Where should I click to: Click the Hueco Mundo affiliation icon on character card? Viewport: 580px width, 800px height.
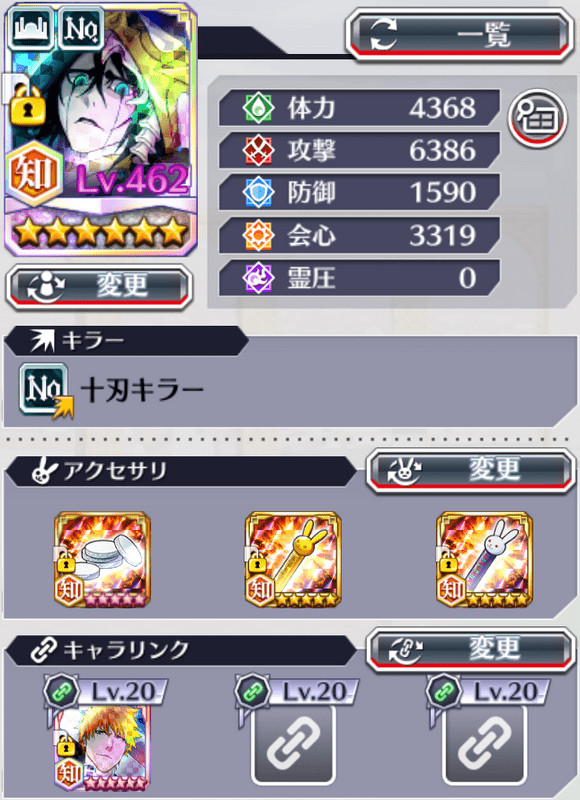coord(32,29)
